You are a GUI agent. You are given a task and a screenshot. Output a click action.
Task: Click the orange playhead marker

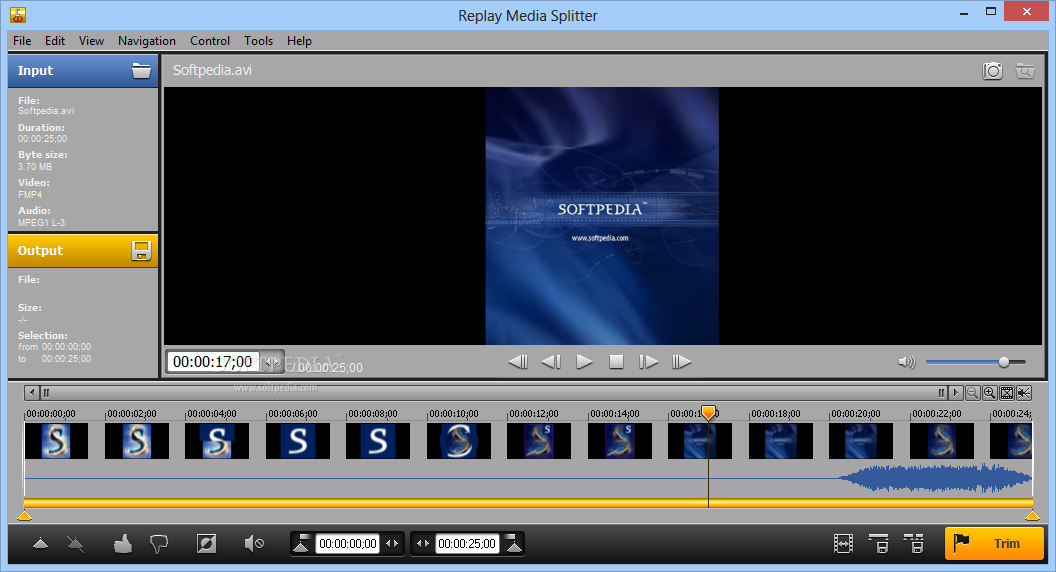pyautogui.click(x=708, y=412)
